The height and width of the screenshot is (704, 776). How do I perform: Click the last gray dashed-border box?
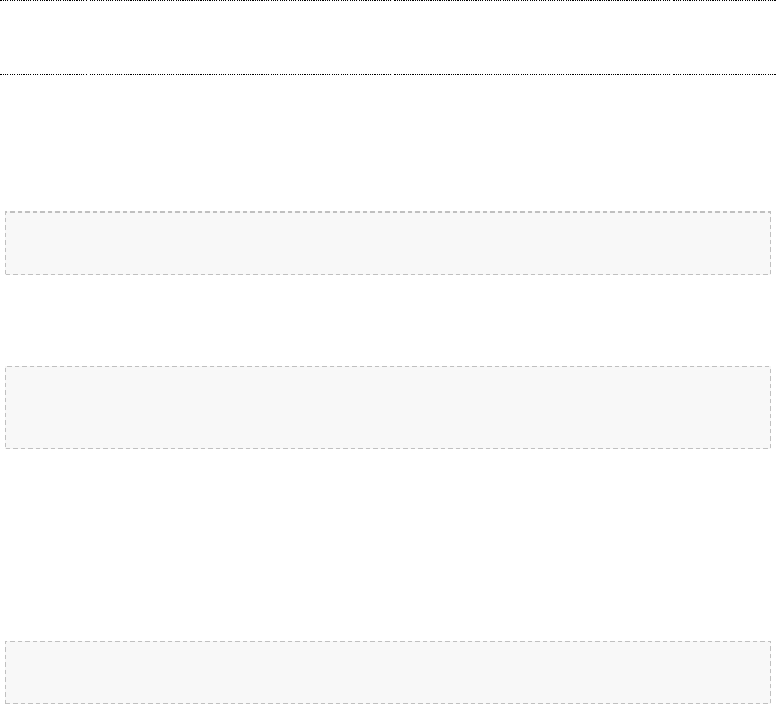point(388,673)
